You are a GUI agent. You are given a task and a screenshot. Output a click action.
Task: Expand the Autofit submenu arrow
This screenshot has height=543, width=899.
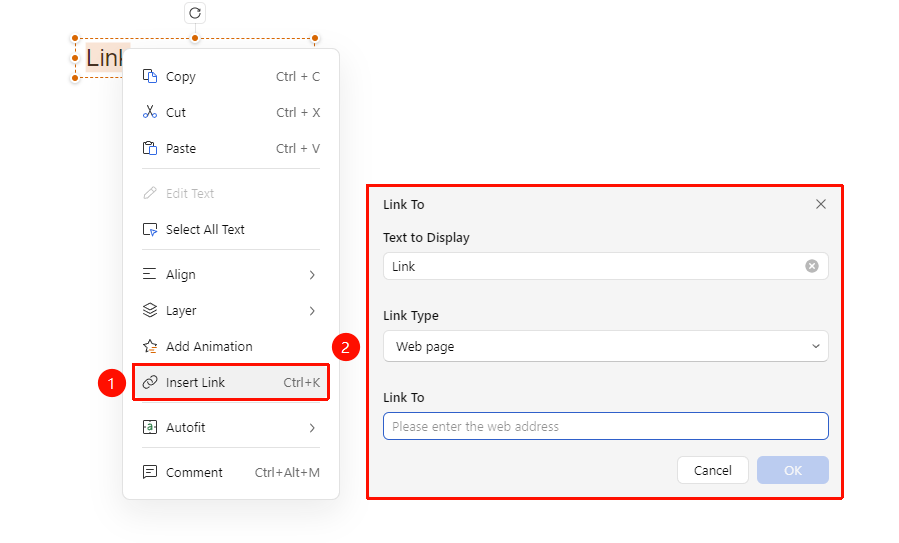coord(312,428)
